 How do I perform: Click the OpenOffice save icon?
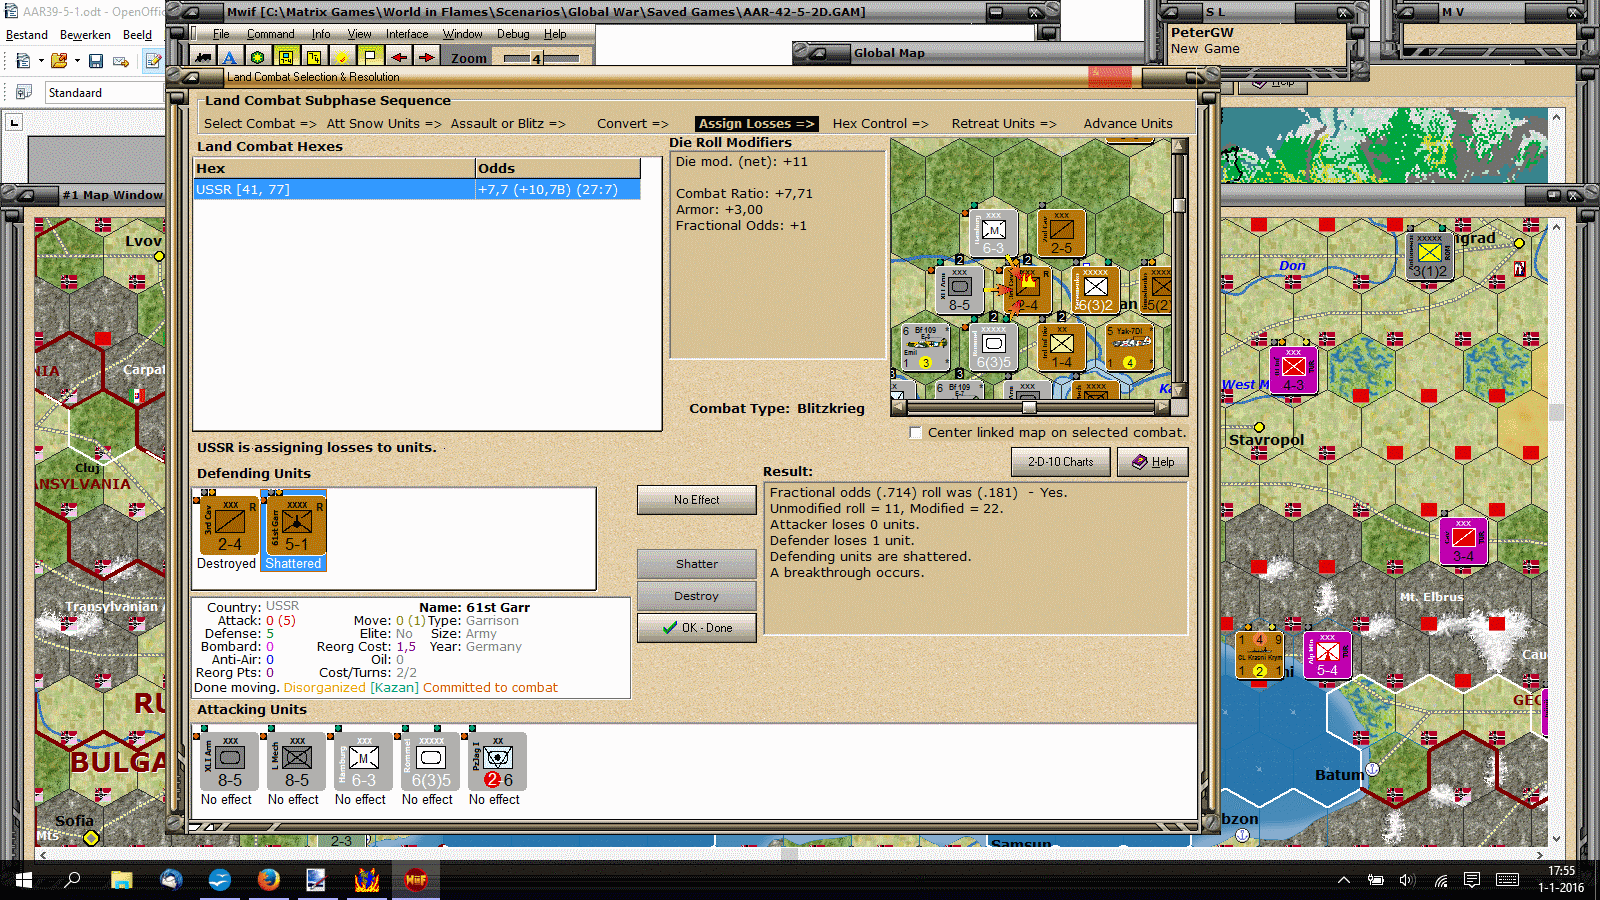point(96,61)
